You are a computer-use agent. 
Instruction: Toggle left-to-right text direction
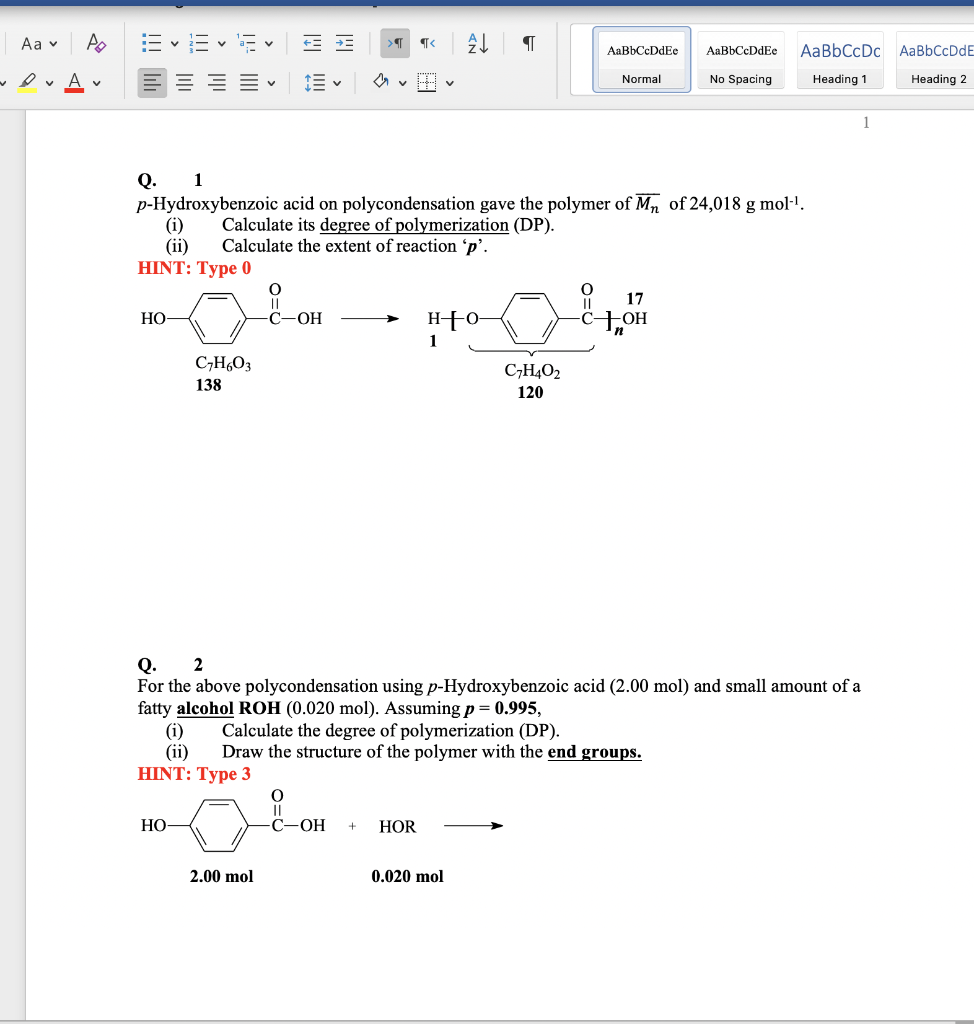click(397, 42)
